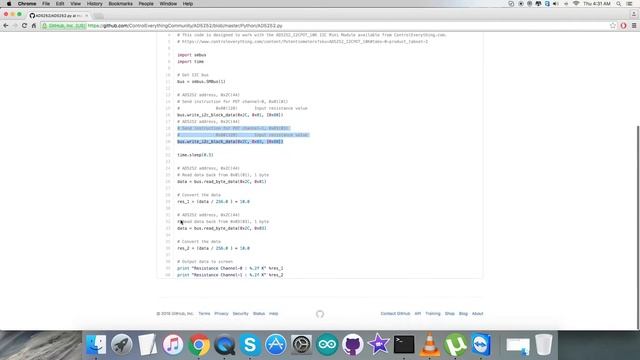Click the menu bar clock Thu 4:31 AM
This screenshot has width=640, height=360.
click(597, 4)
